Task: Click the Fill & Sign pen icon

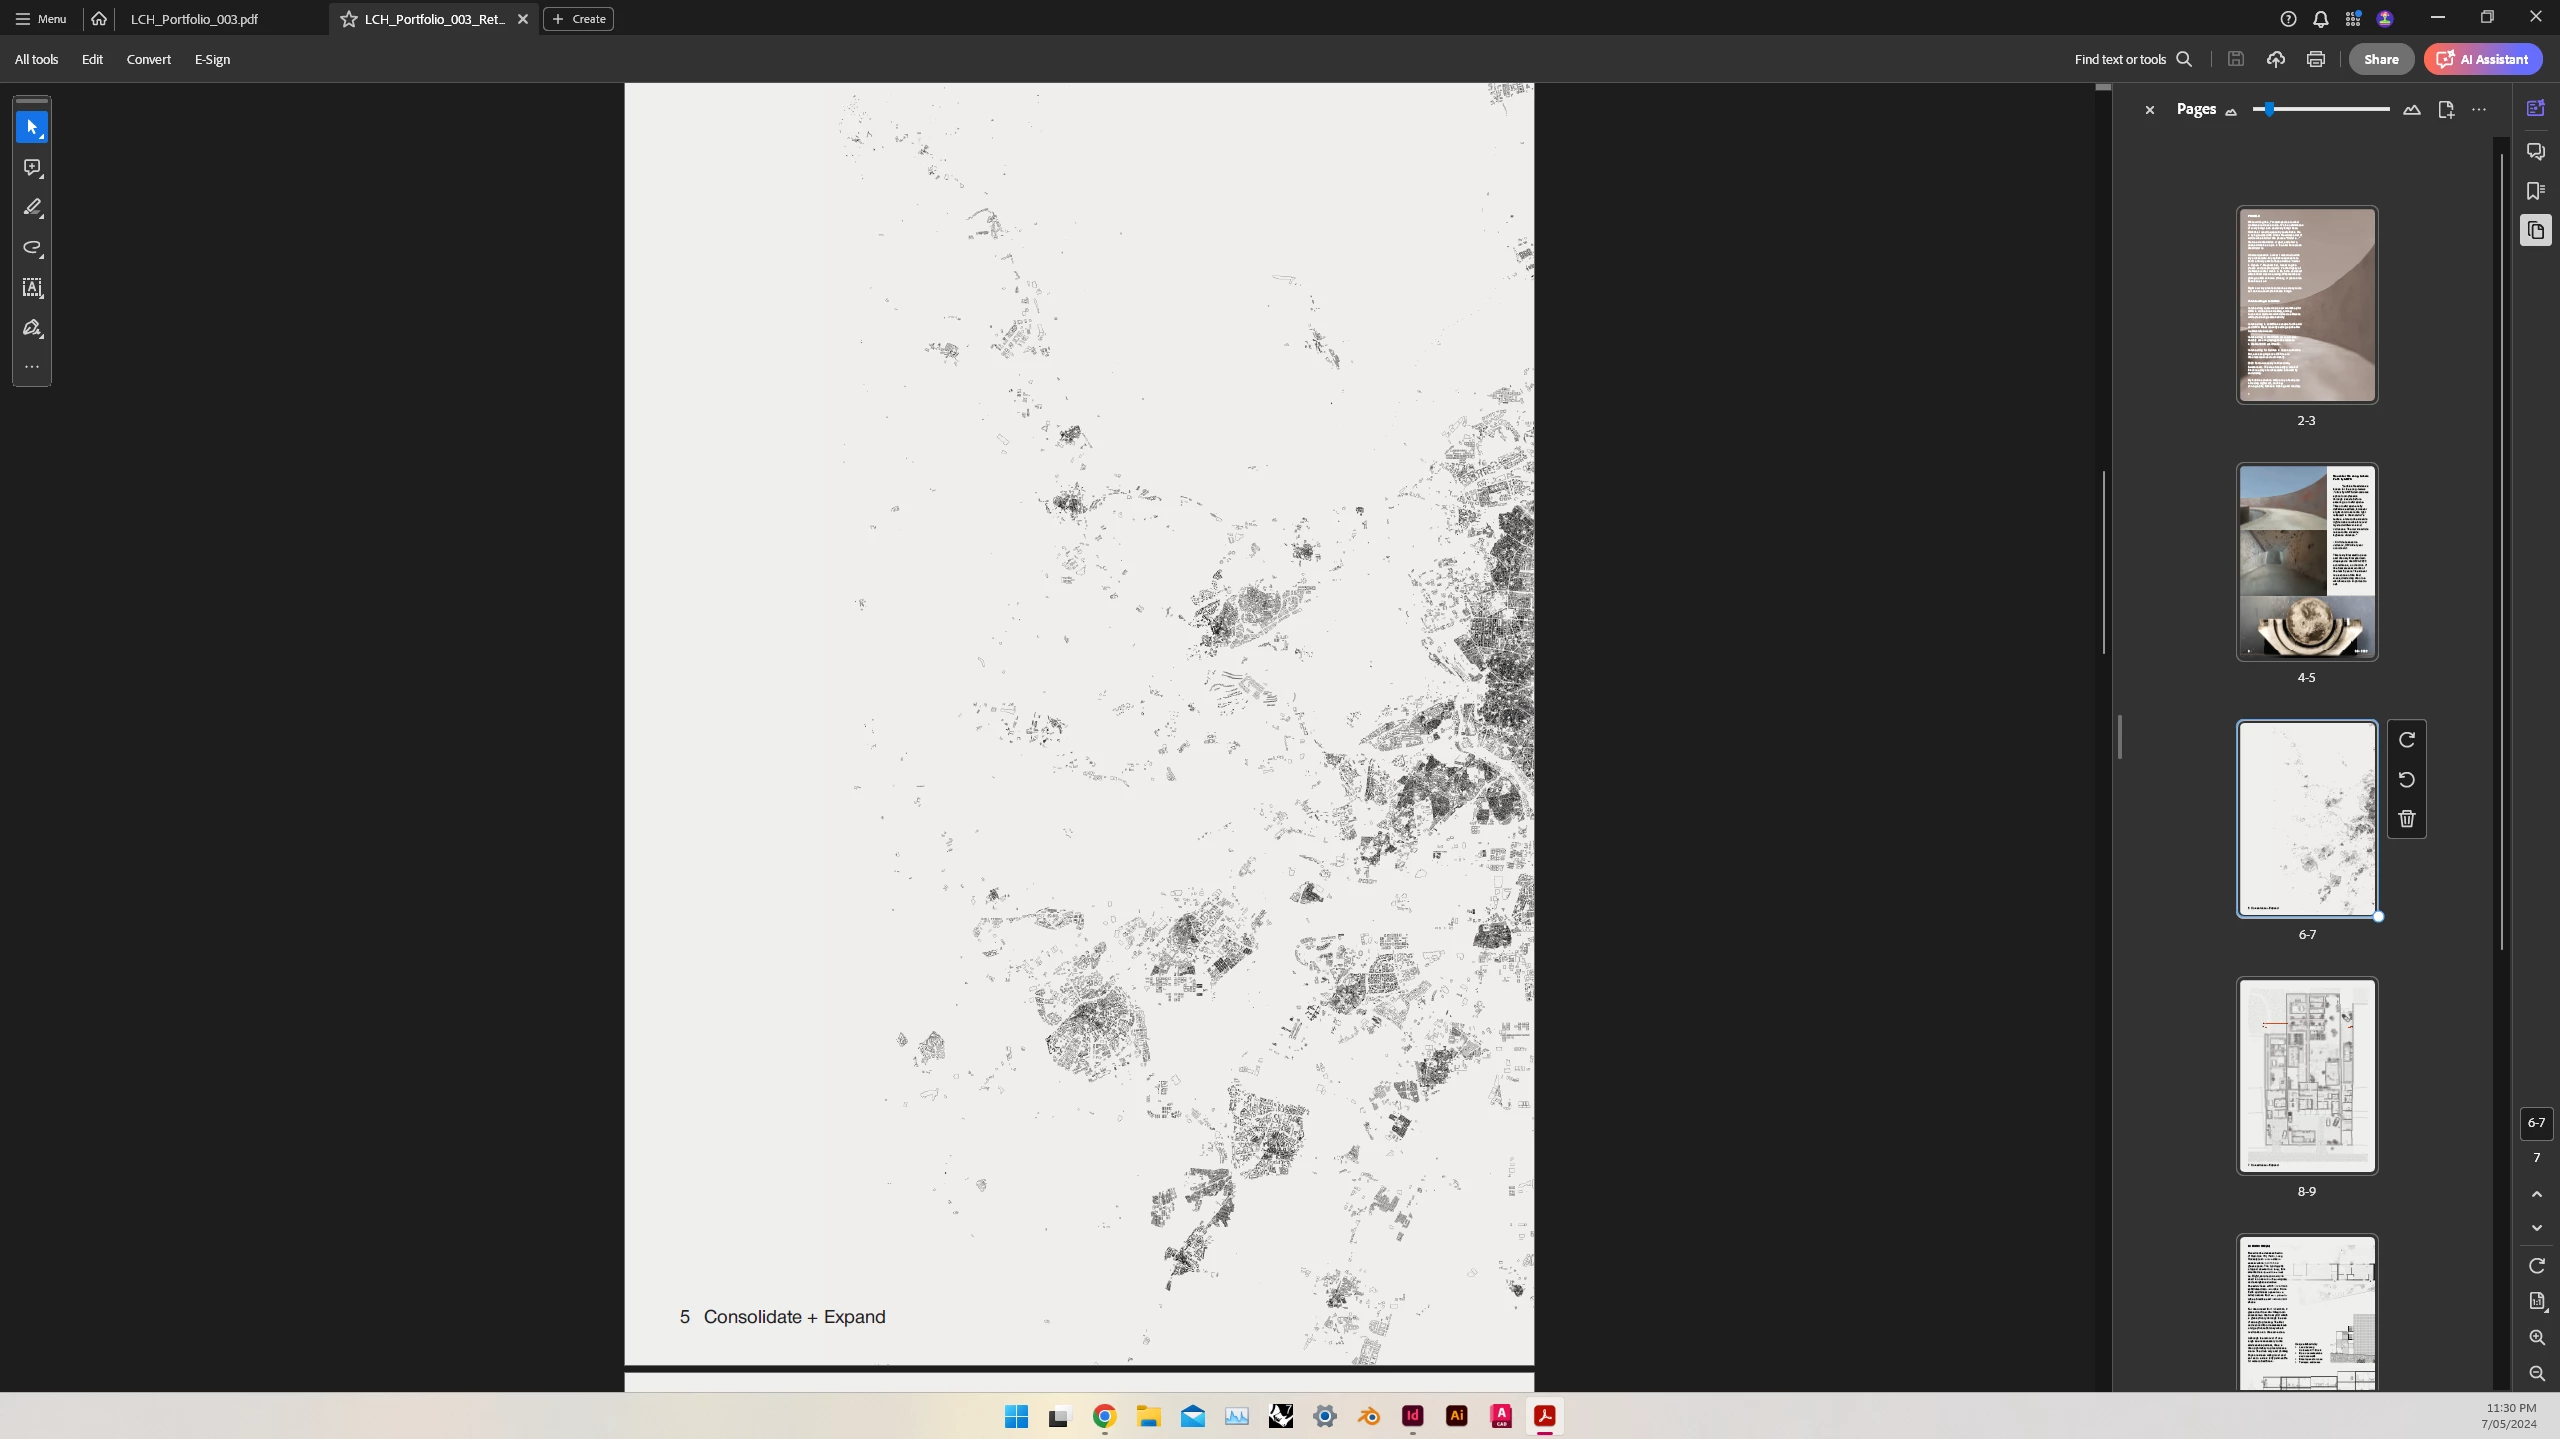Action: pyautogui.click(x=32, y=328)
